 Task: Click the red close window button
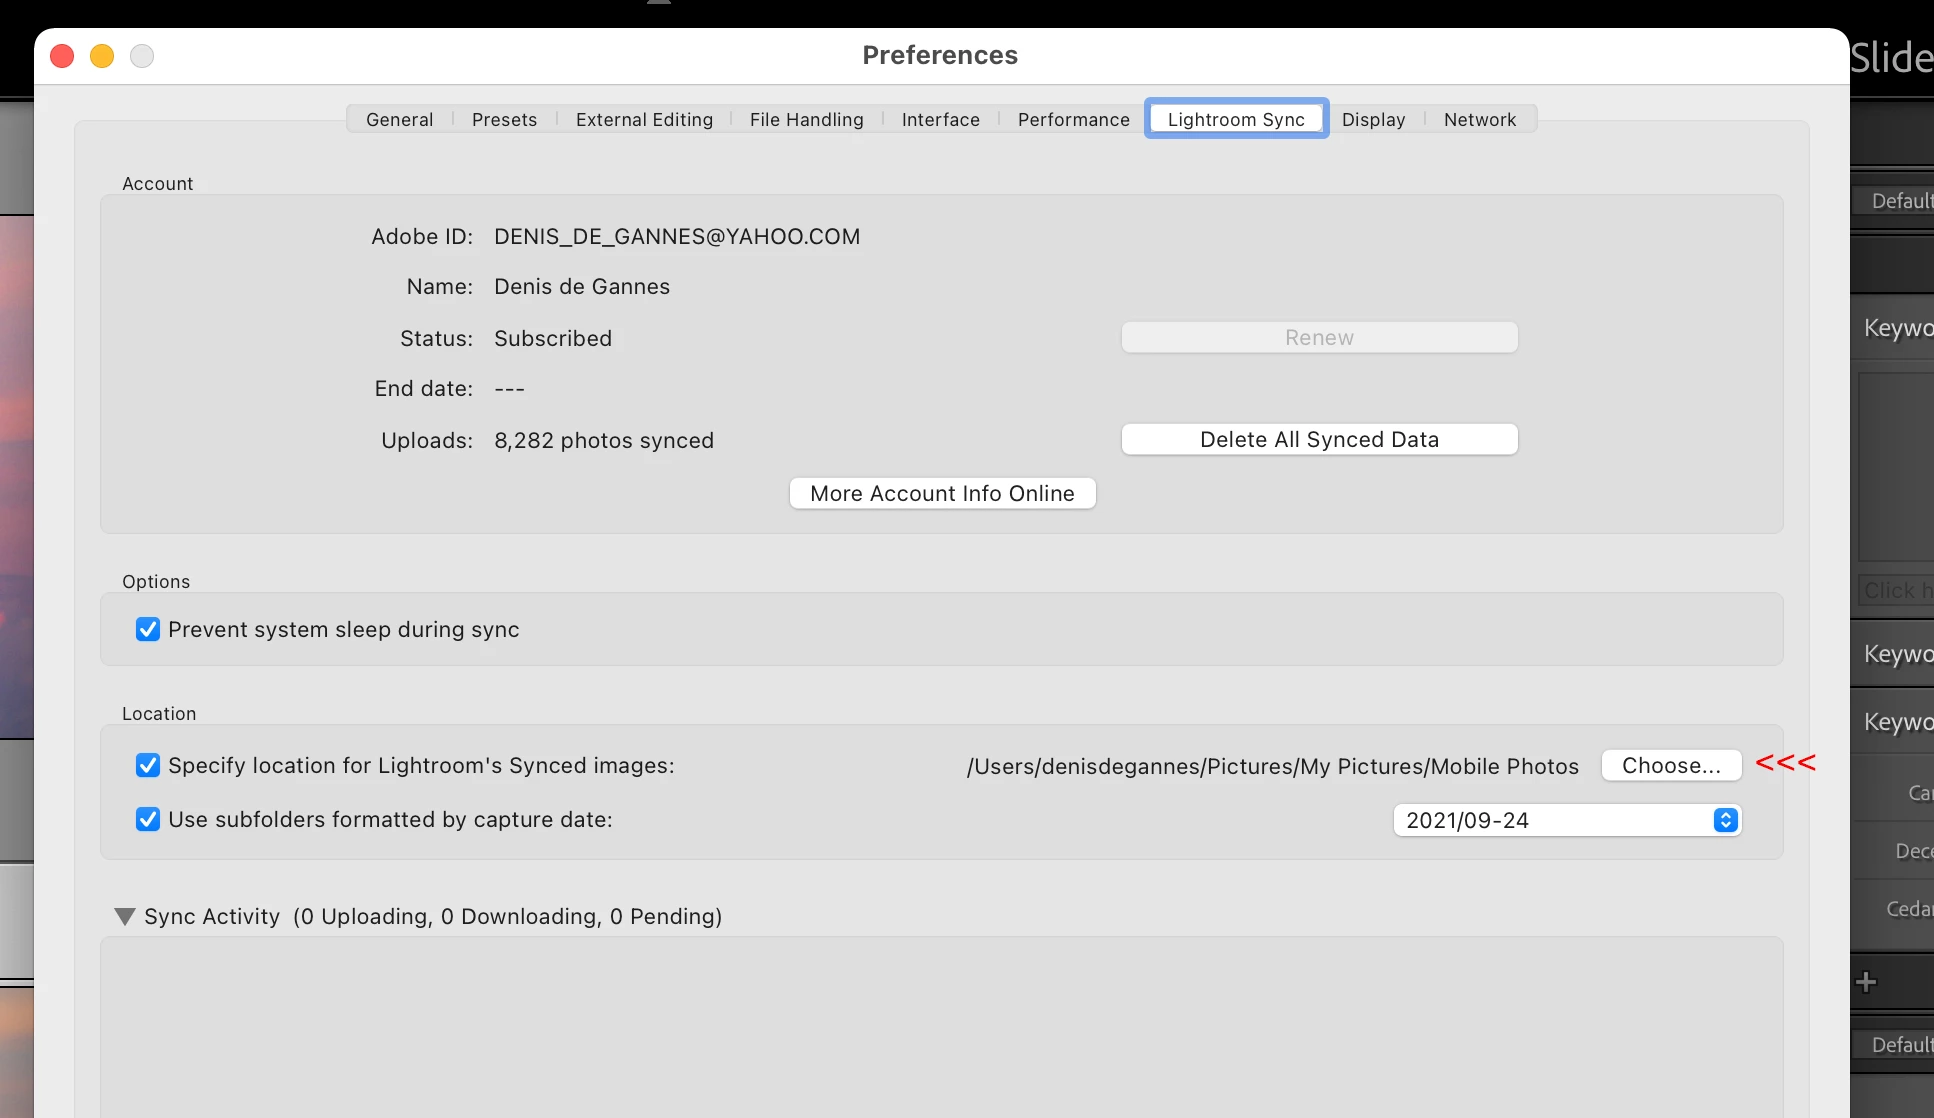click(62, 56)
